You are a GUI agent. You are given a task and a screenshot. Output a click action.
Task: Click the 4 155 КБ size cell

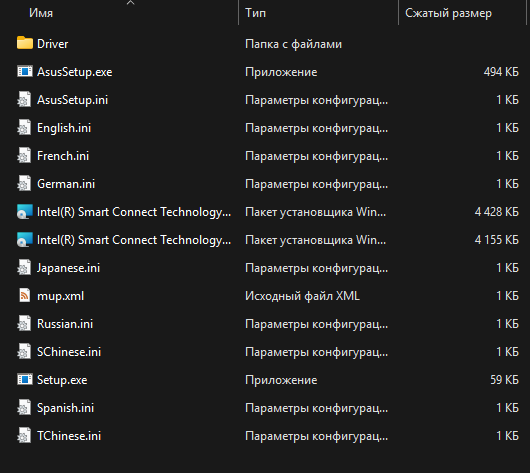coord(497,240)
